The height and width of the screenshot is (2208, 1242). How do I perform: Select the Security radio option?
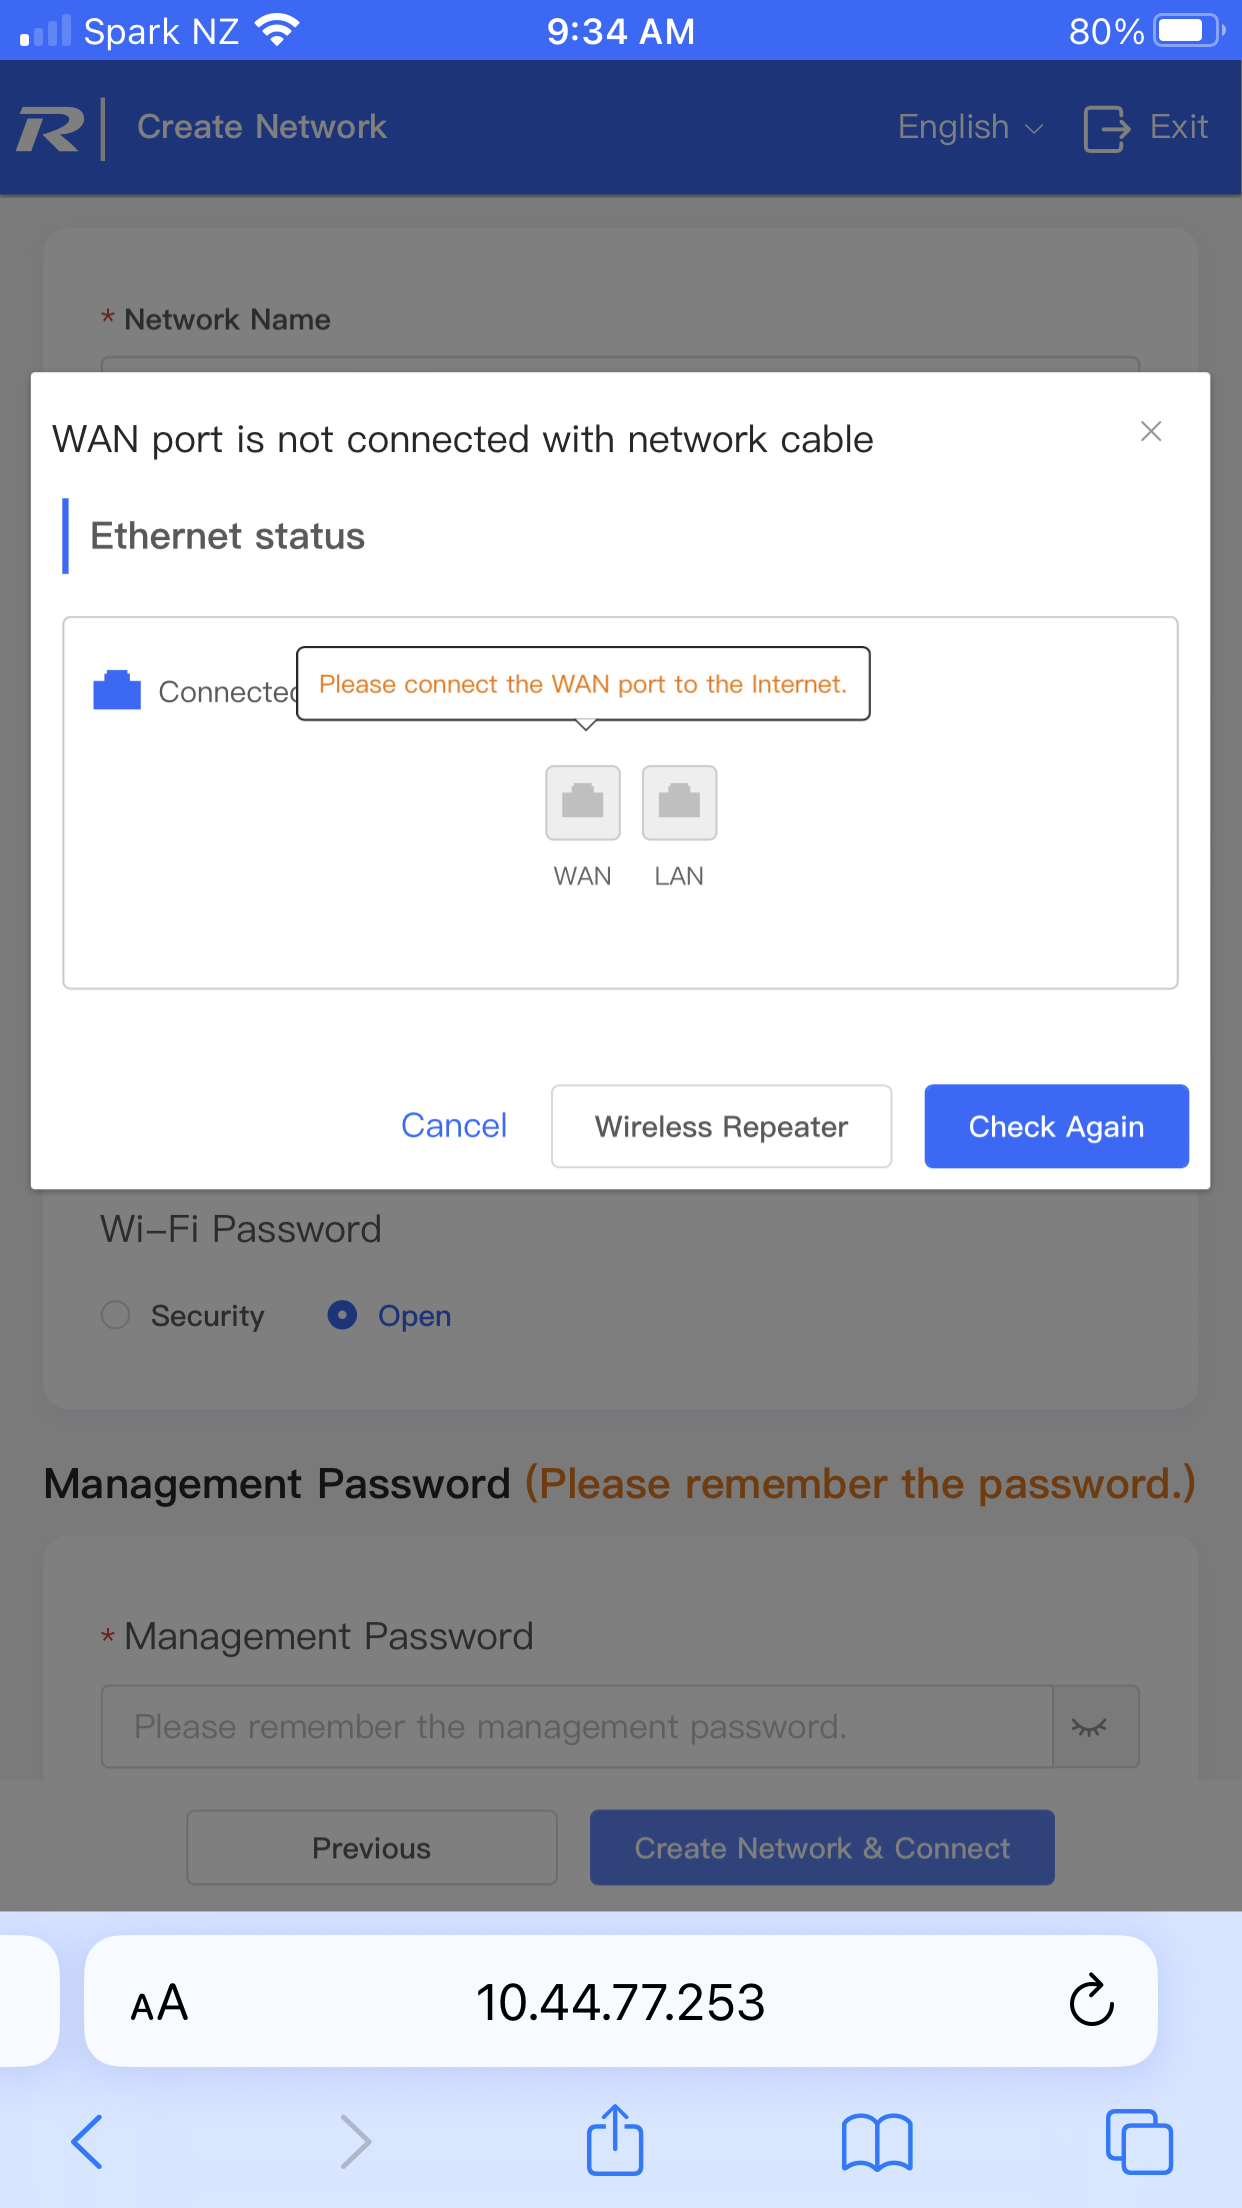pyautogui.click(x=116, y=1315)
